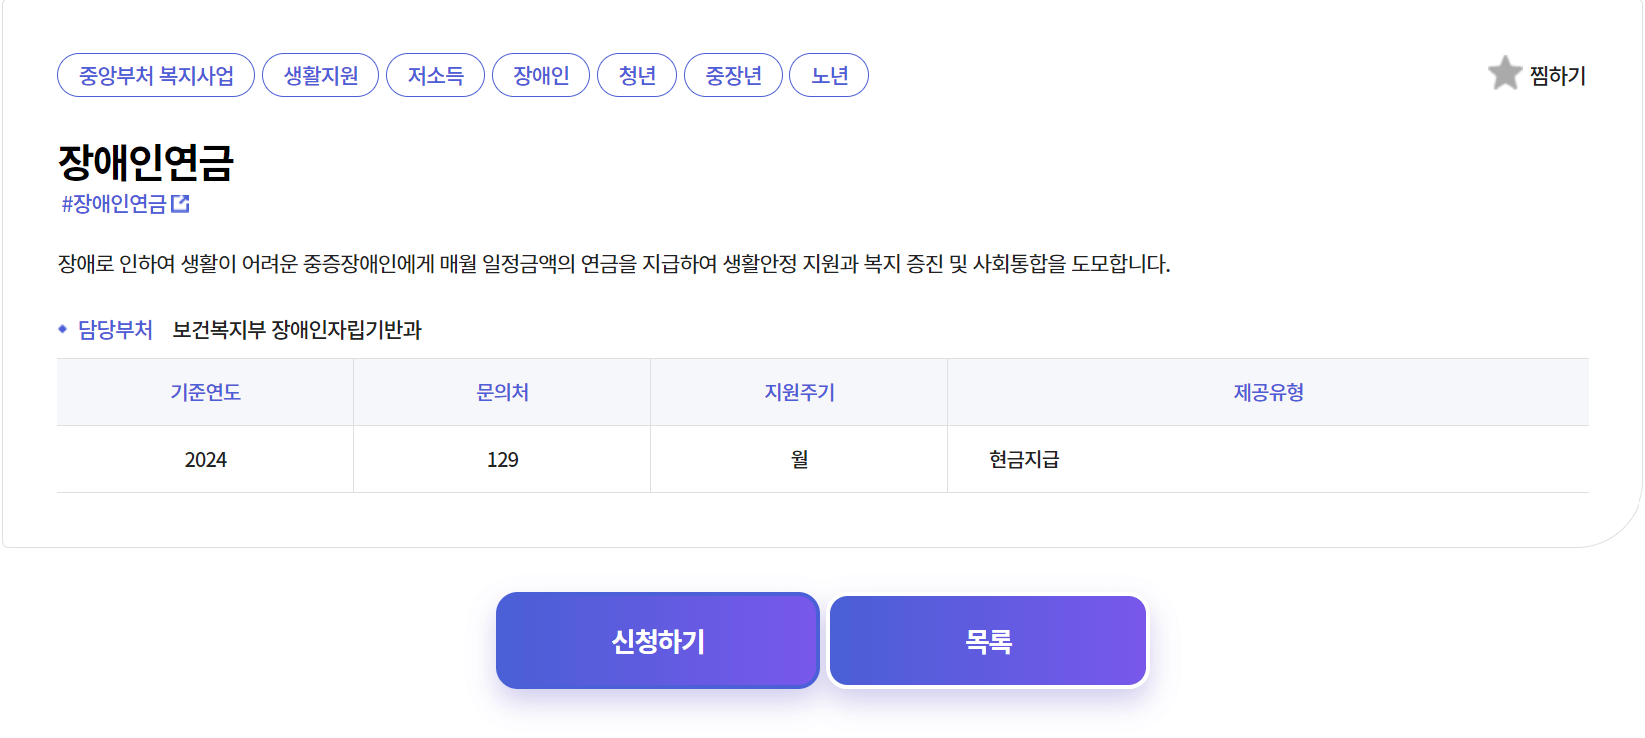Click the 찜하기 star icon
The width and height of the screenshot is (1645, 738).
coord(1505,74)
